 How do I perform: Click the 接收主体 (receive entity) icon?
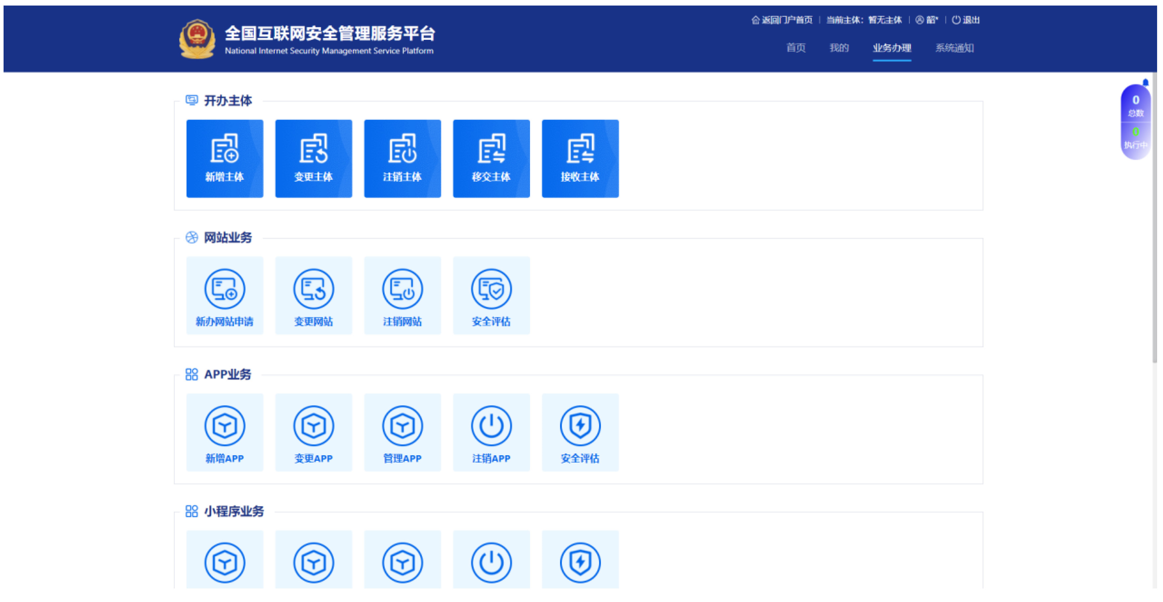pyautogui.click(x=580, y=158)
